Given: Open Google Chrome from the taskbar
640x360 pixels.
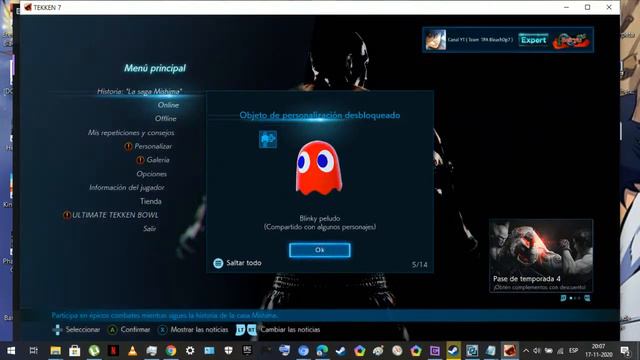Looking at the screenshot, I should coord(171,351).
